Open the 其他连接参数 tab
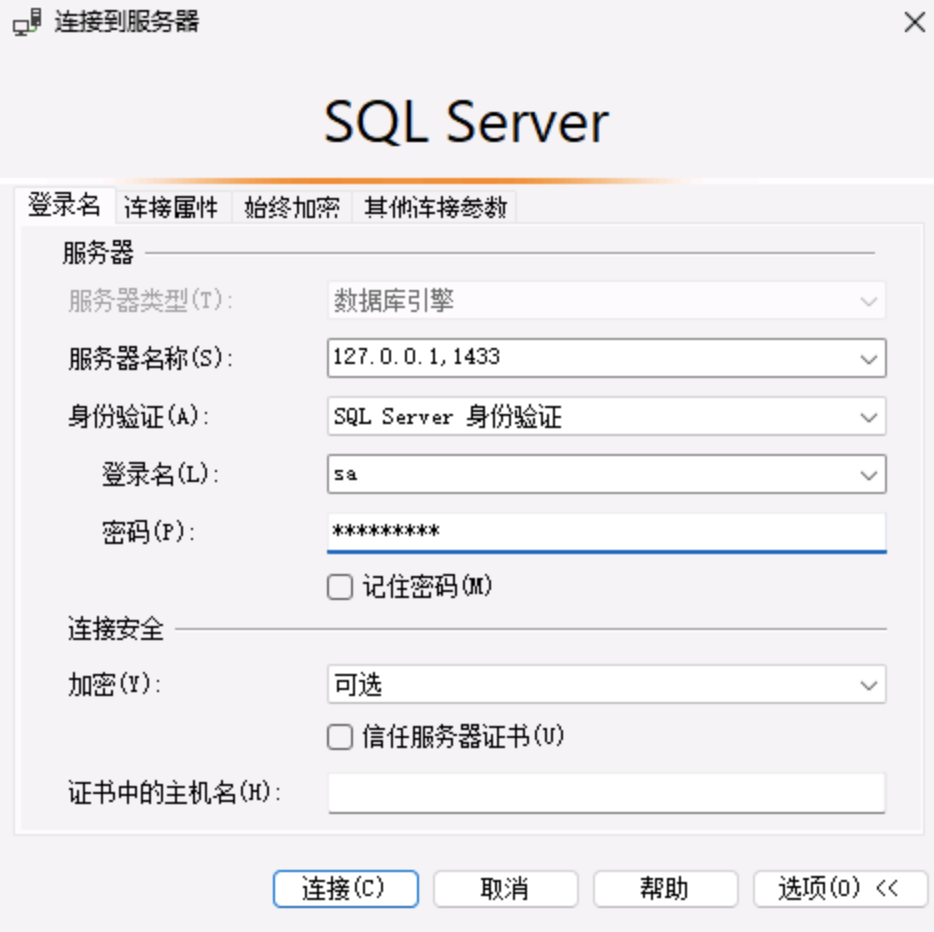The image size is (934, 932). [x=435, y=208]
